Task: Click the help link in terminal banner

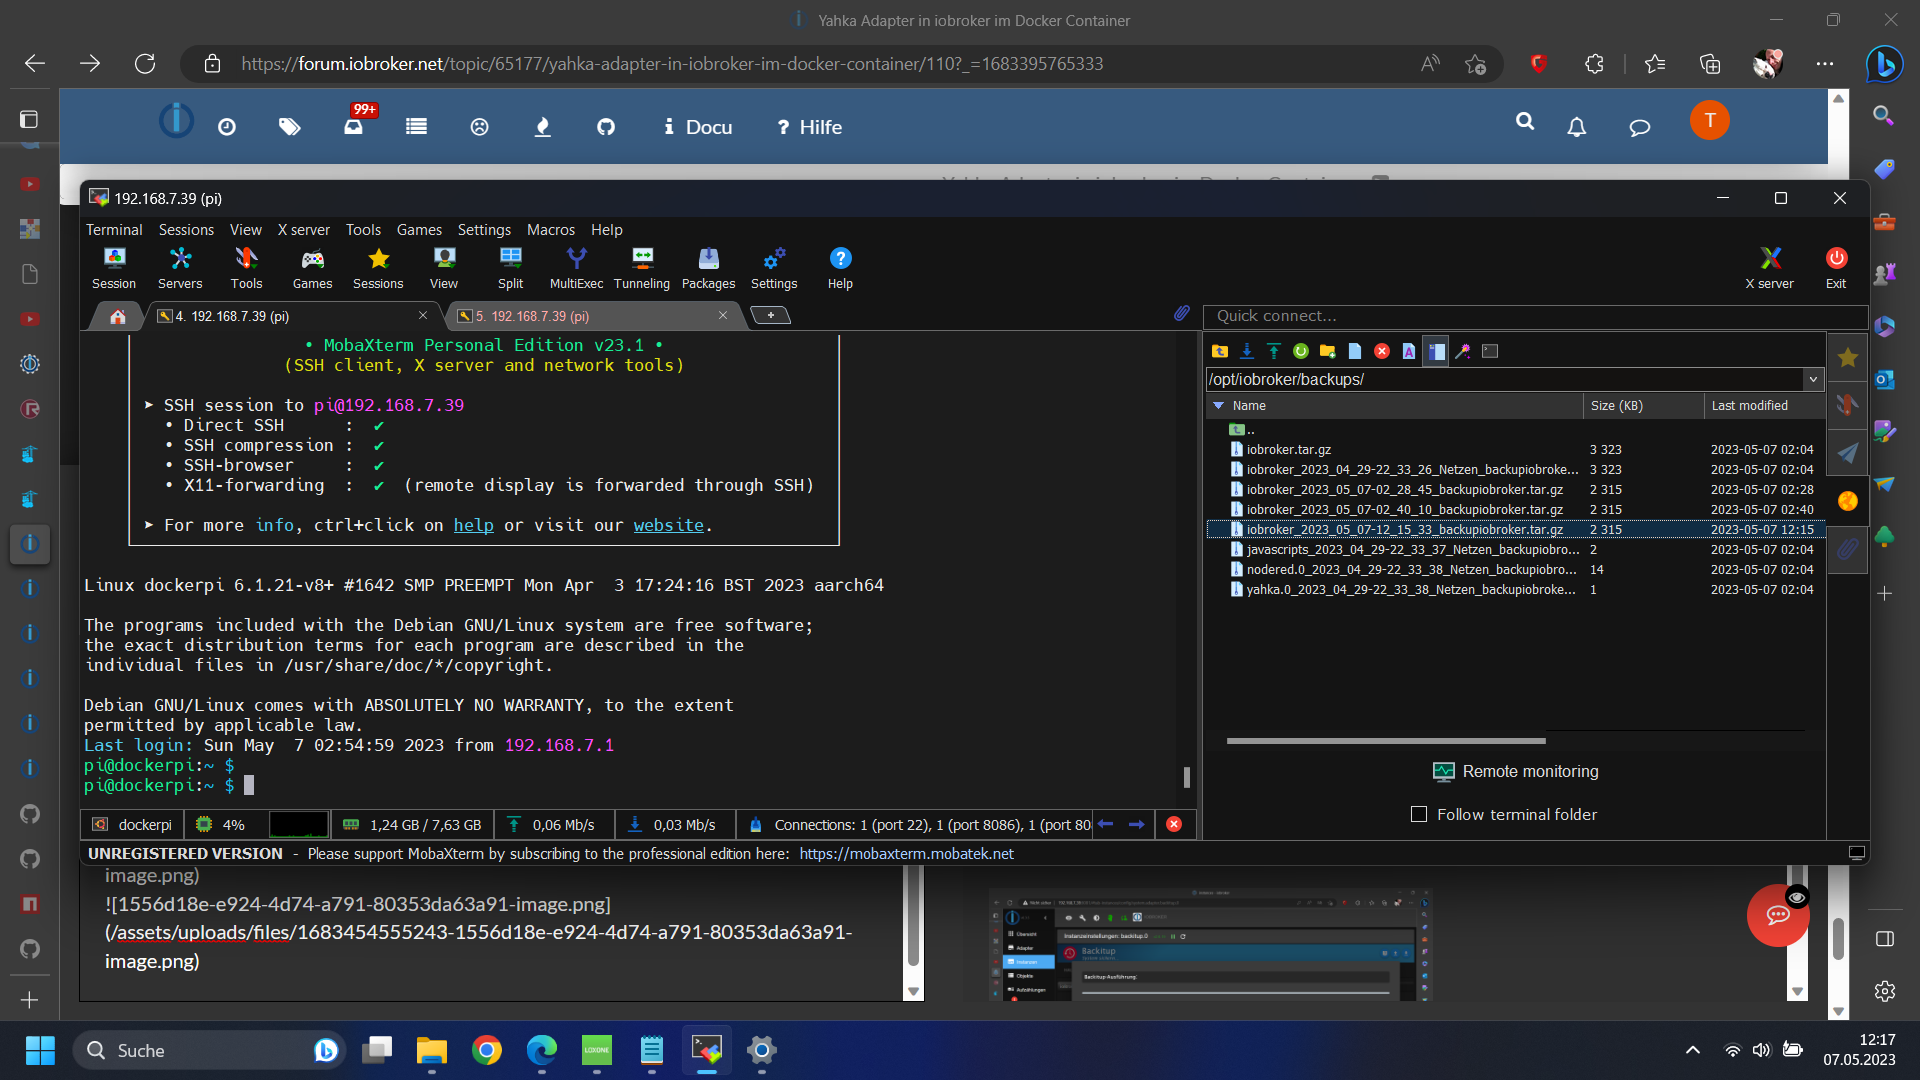Action: pos(473,525)
